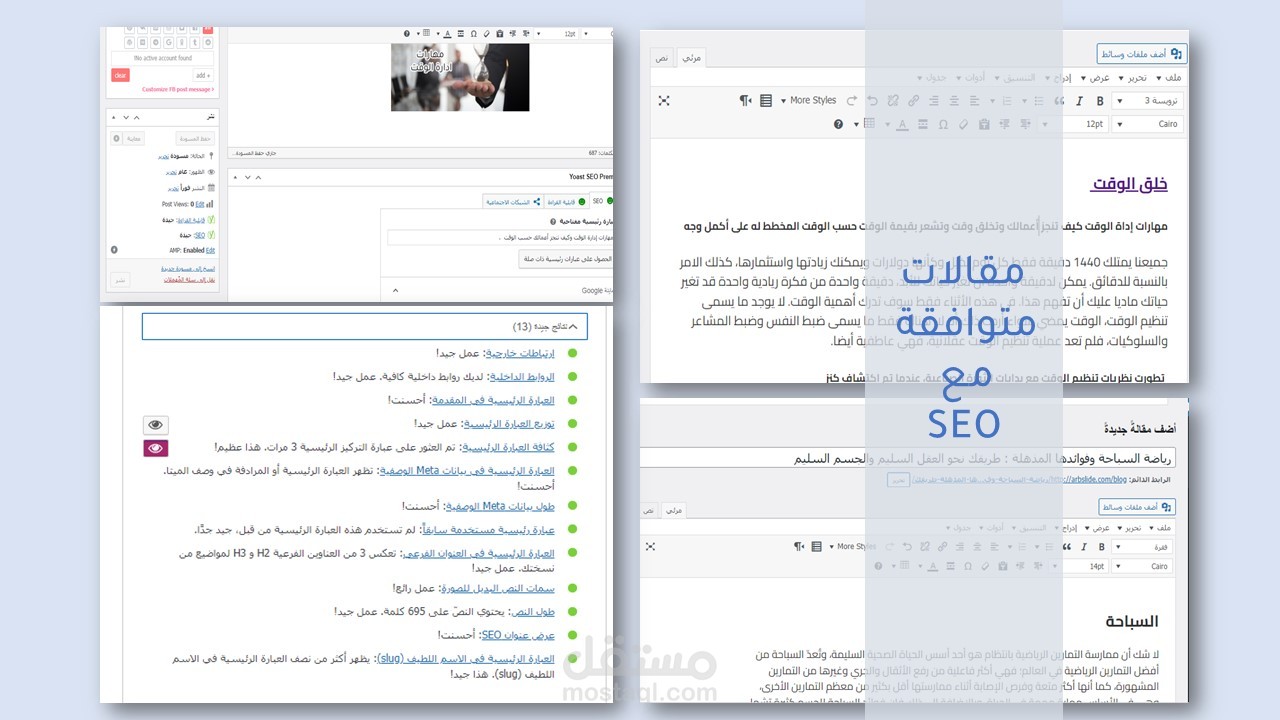The image size is (1280, 720).
Task: Toggle the distraction-free fullscreen editing icon
Action: tap(664, 101)
